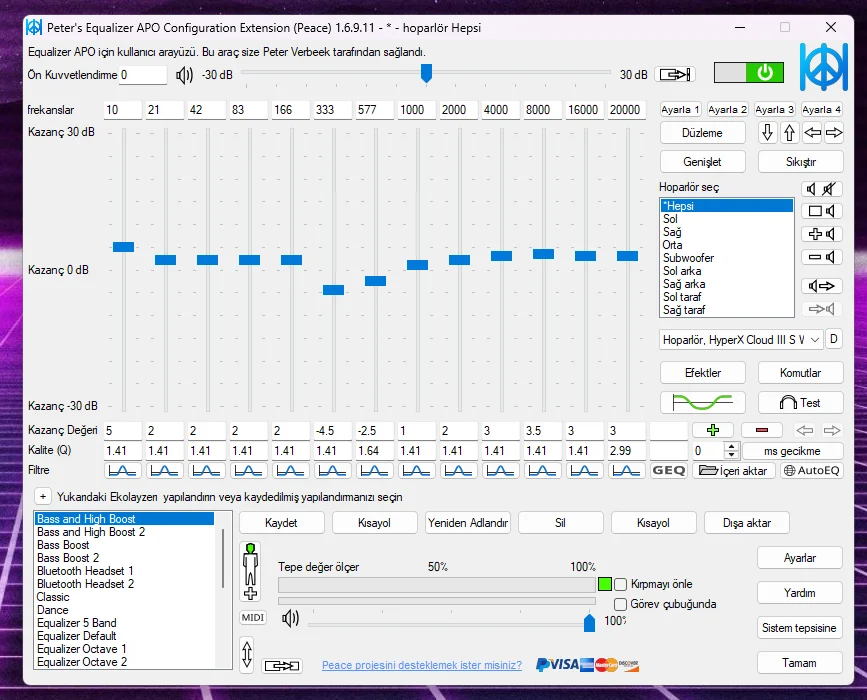Open the Efektler panel

(x=702, y=373)
